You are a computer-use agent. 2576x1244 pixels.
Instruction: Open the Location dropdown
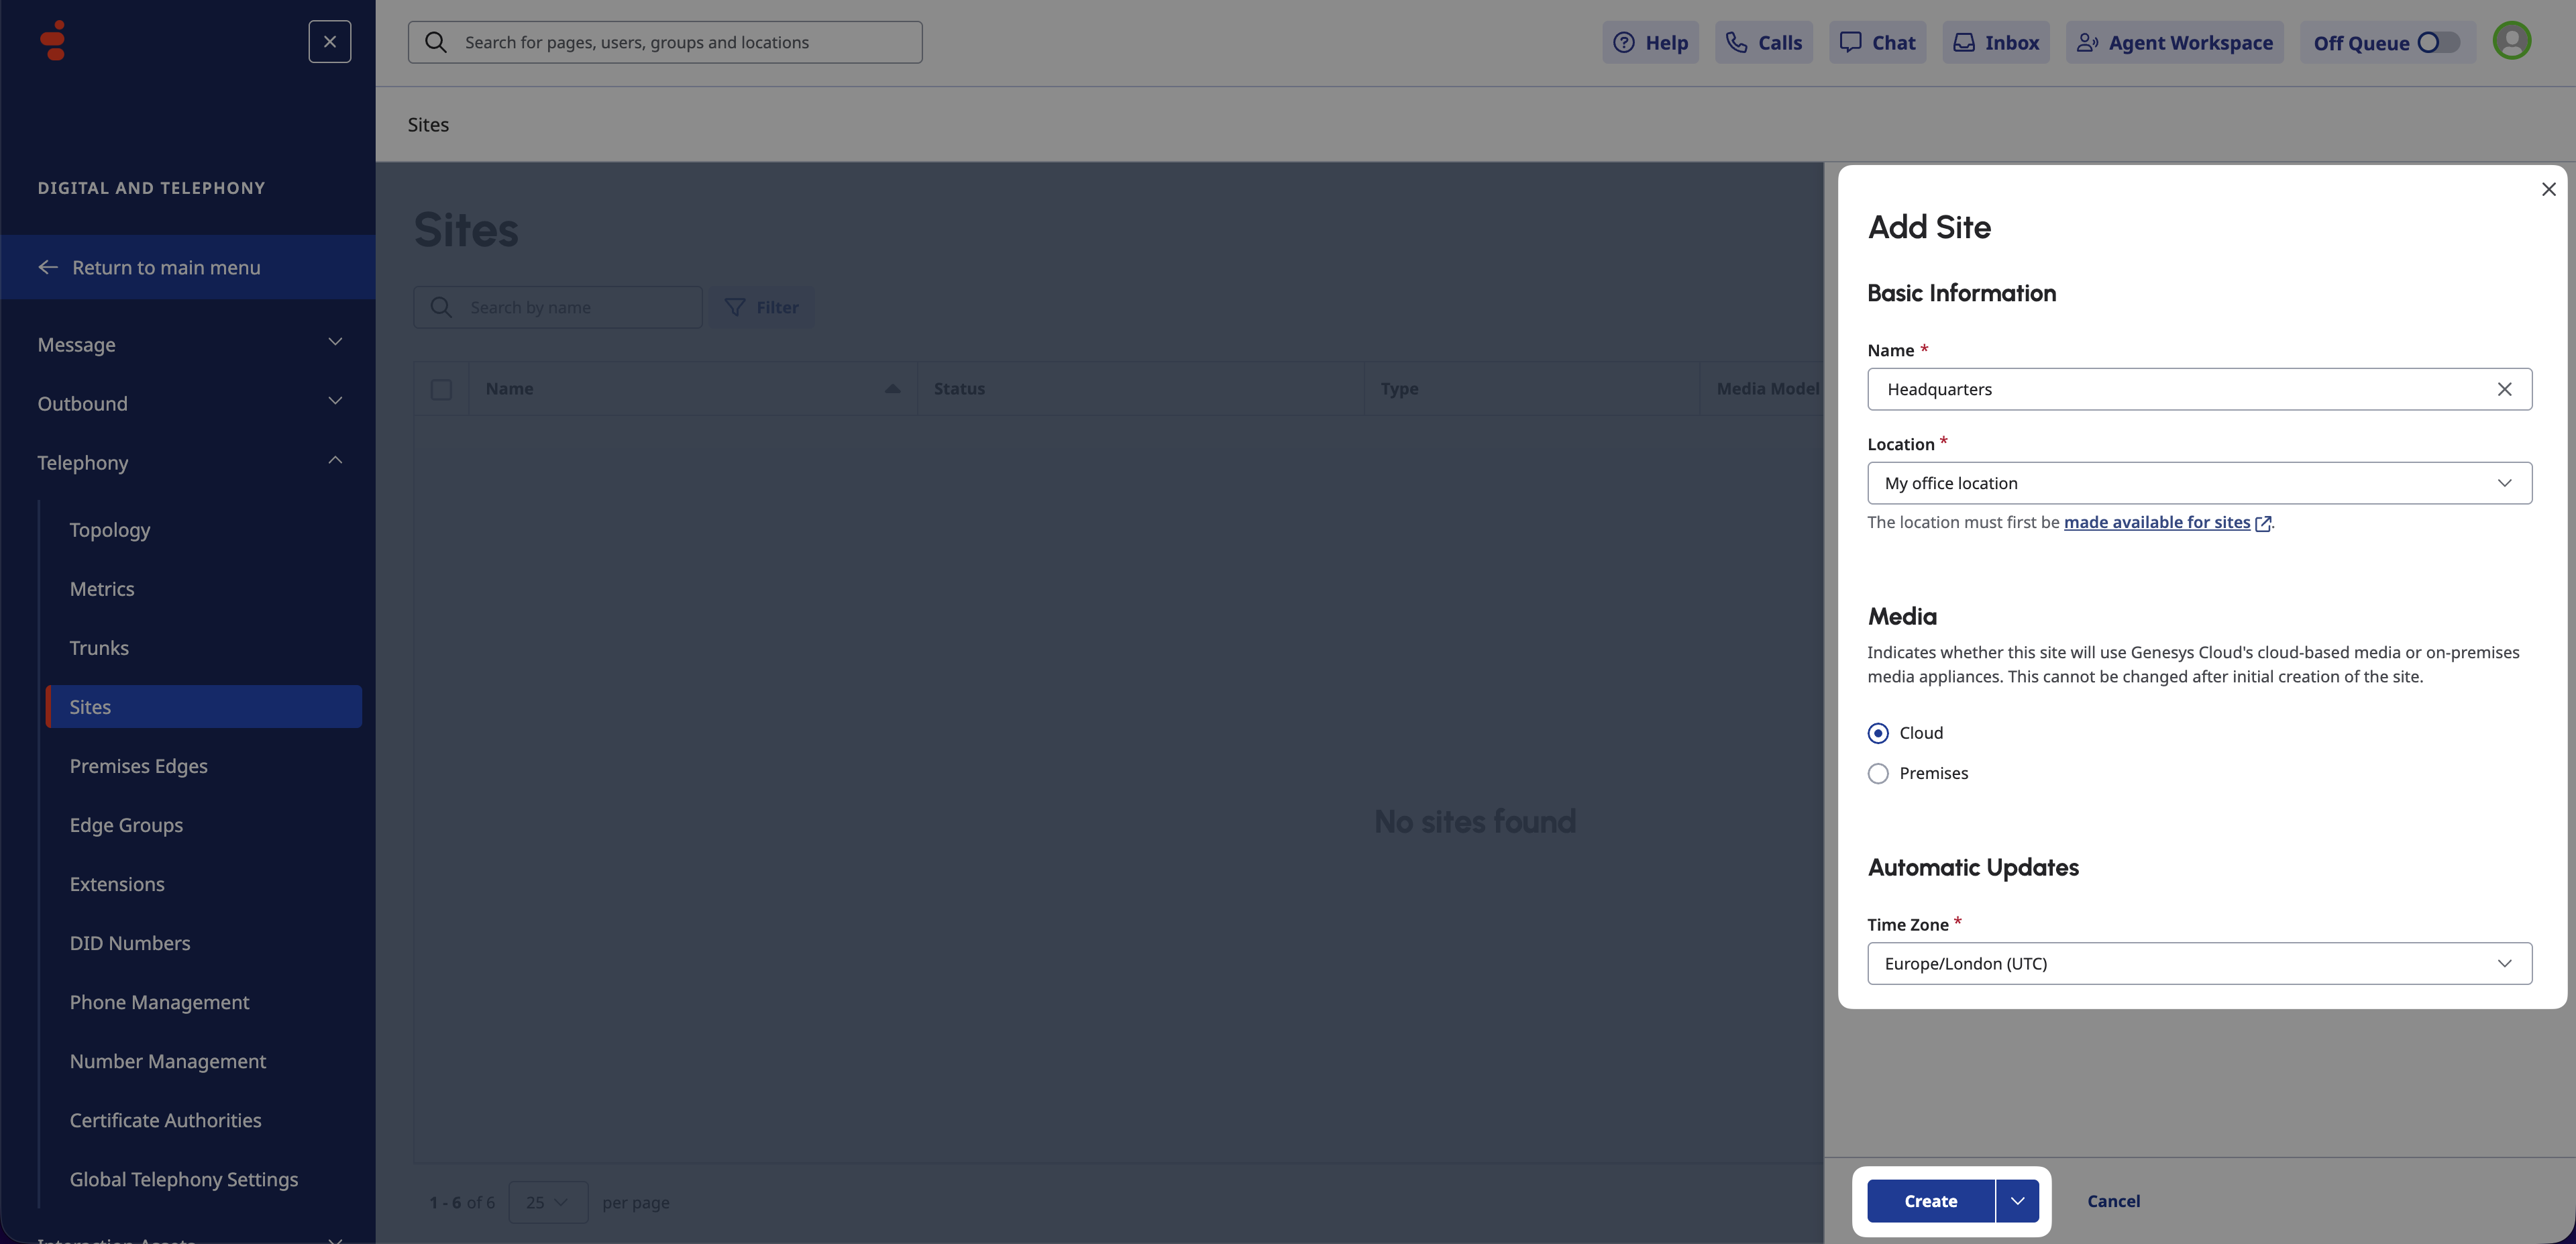point(2199,483)
